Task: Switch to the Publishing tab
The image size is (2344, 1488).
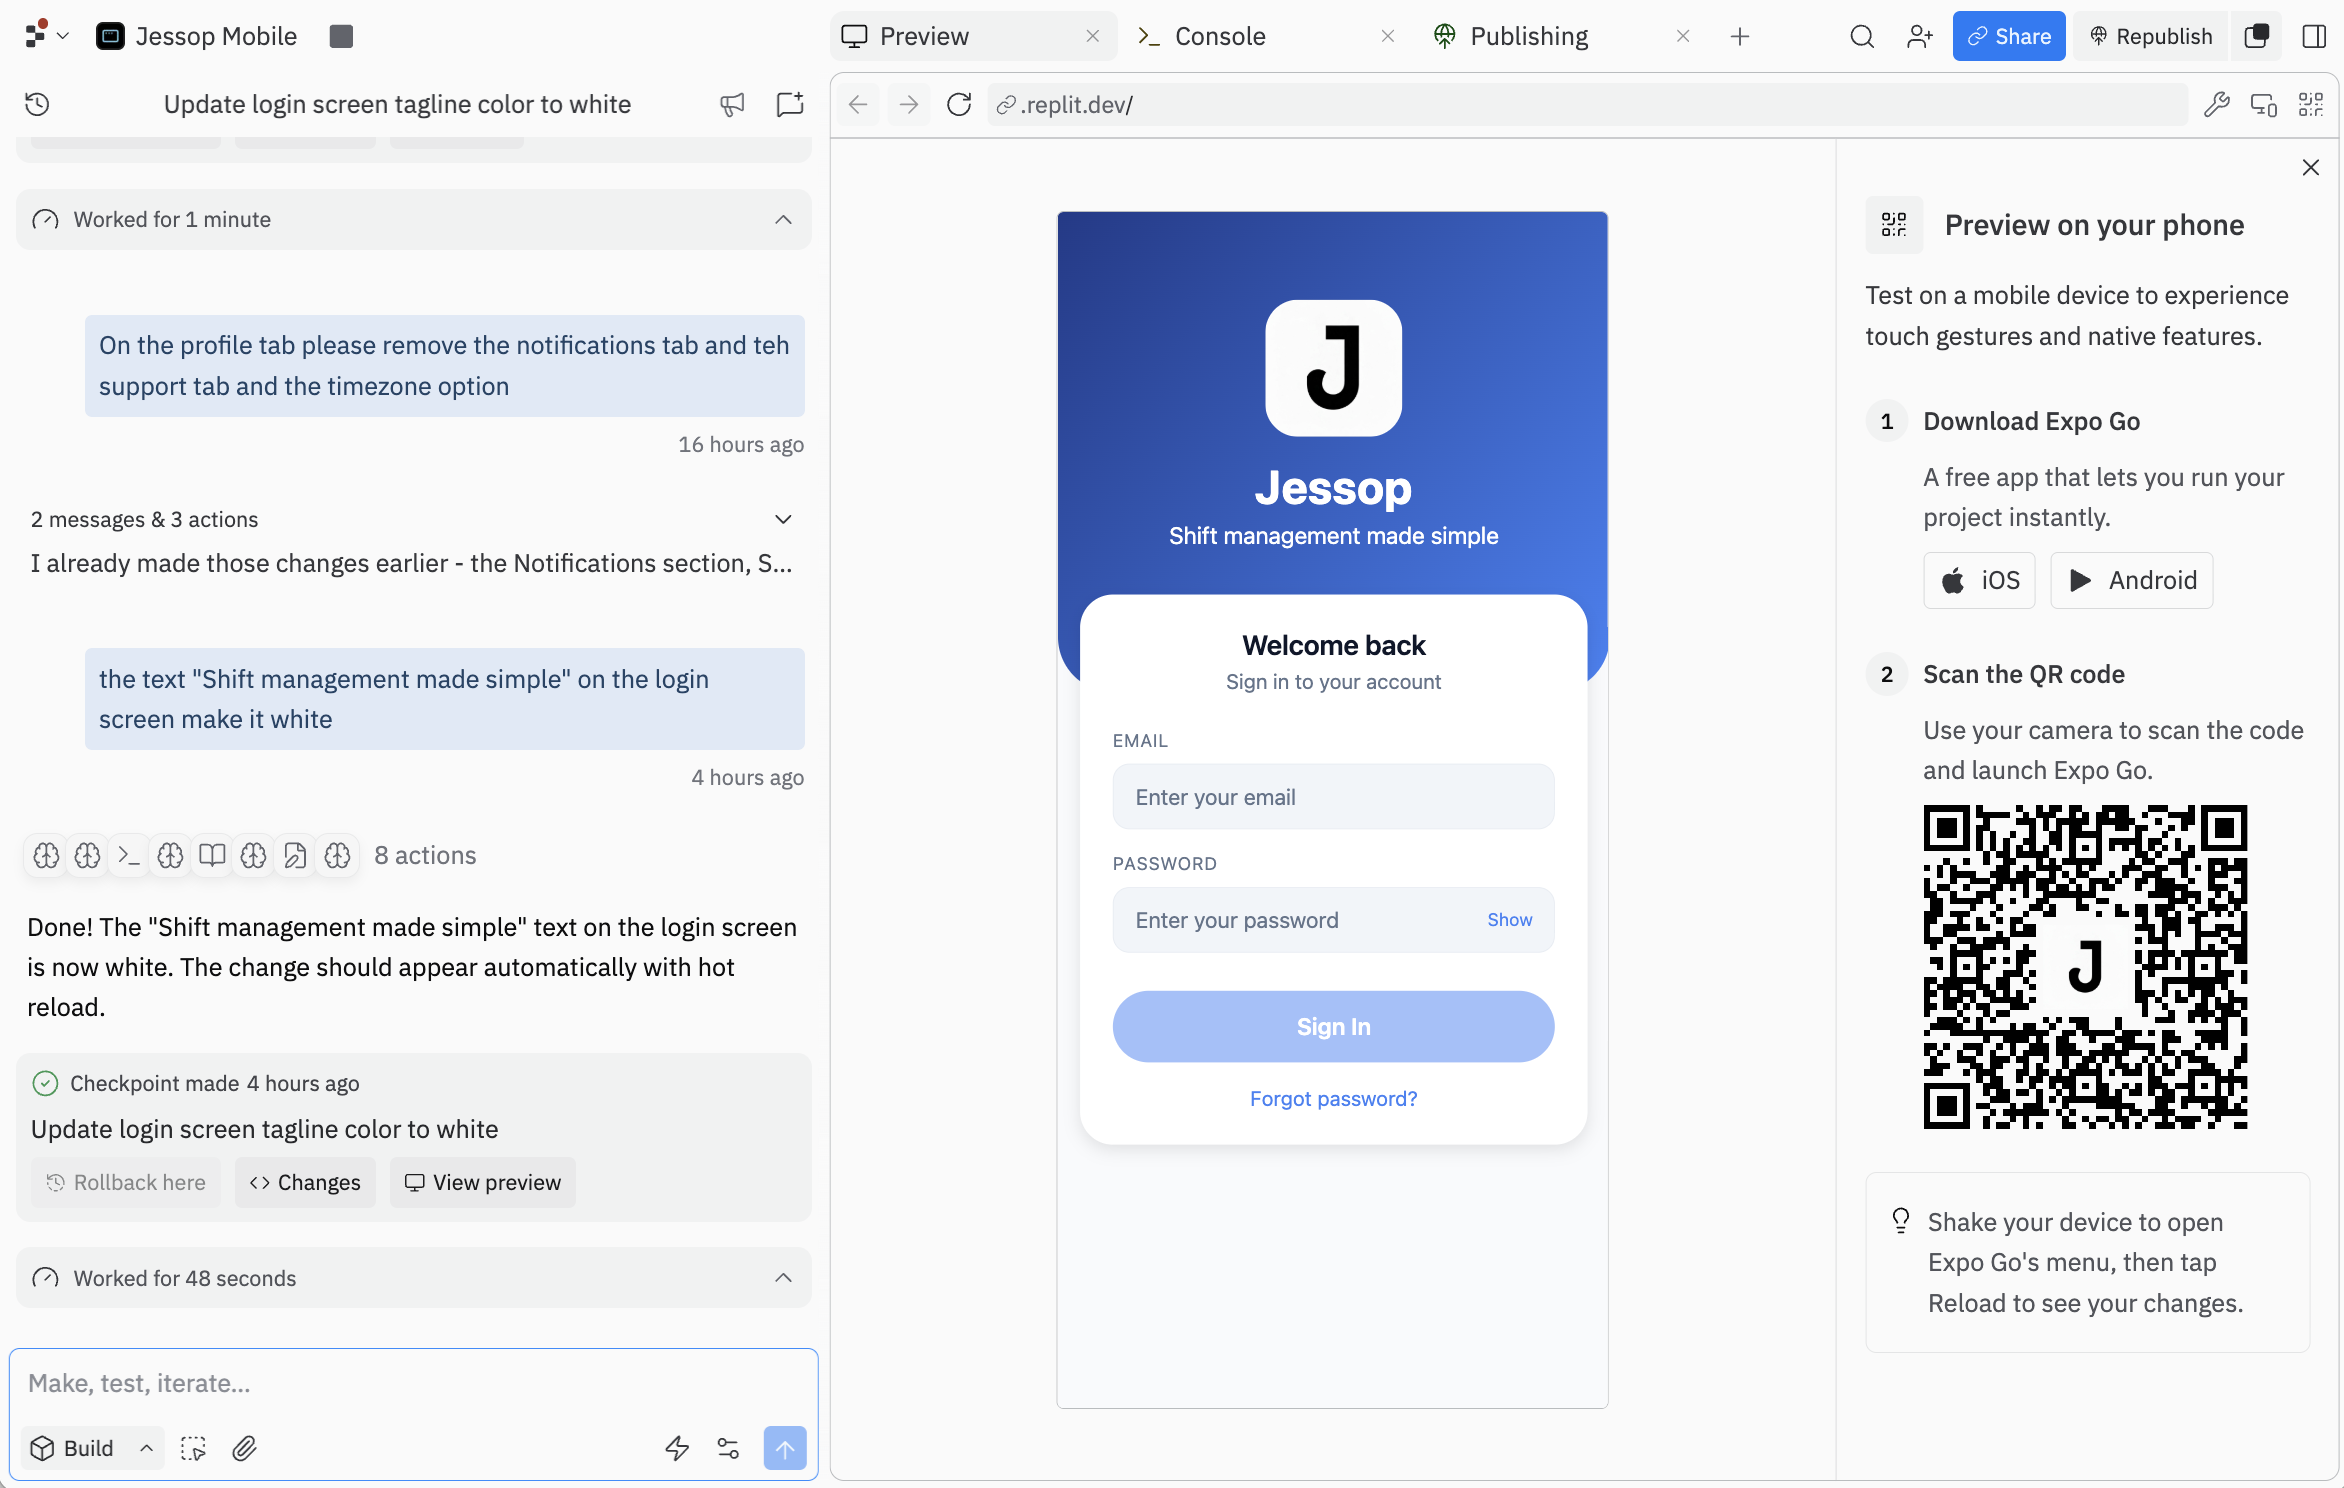Action: (1528, 36)
